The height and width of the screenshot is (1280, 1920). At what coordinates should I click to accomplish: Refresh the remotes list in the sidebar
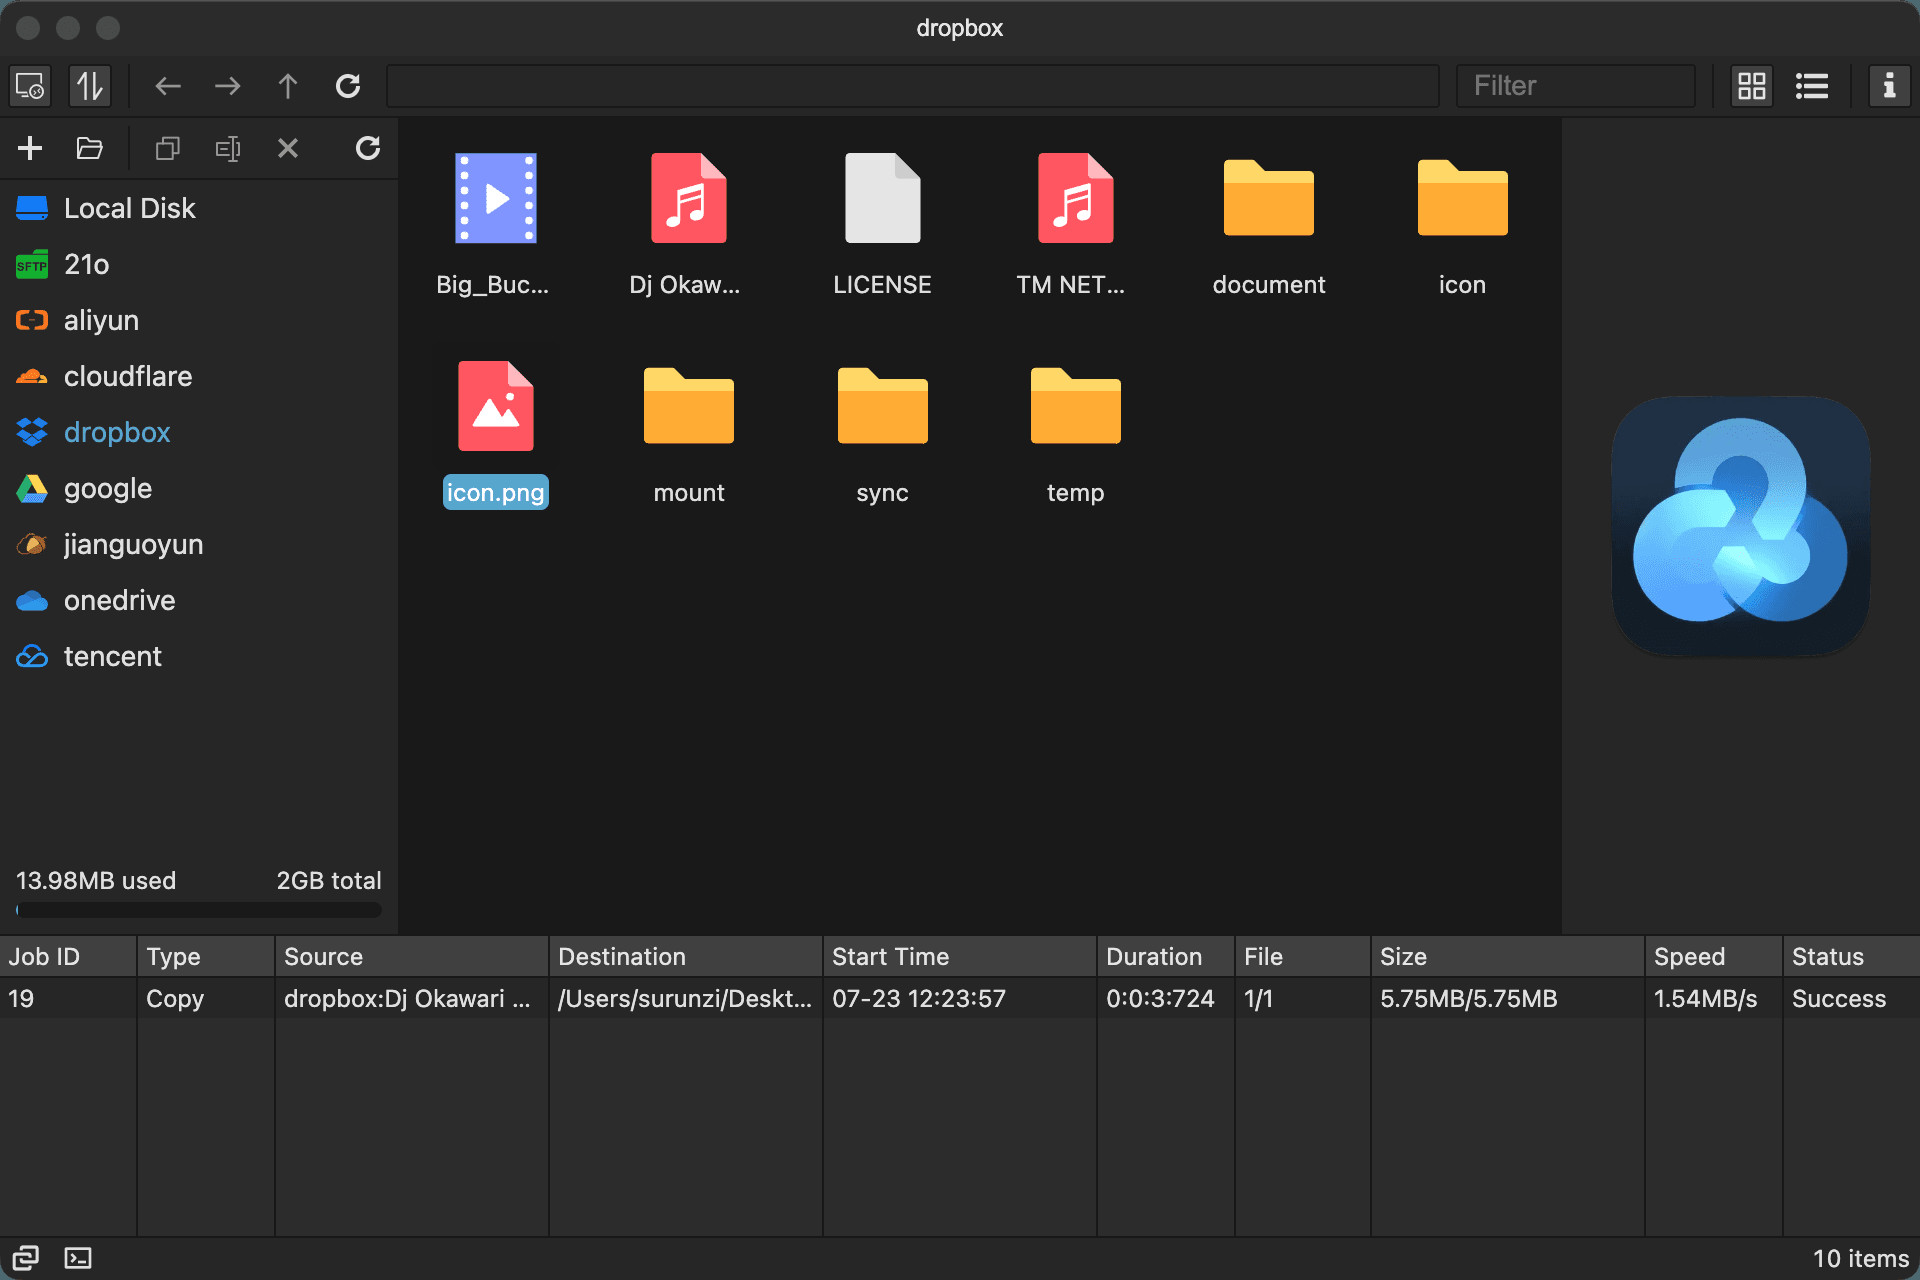tap(368, 149)
